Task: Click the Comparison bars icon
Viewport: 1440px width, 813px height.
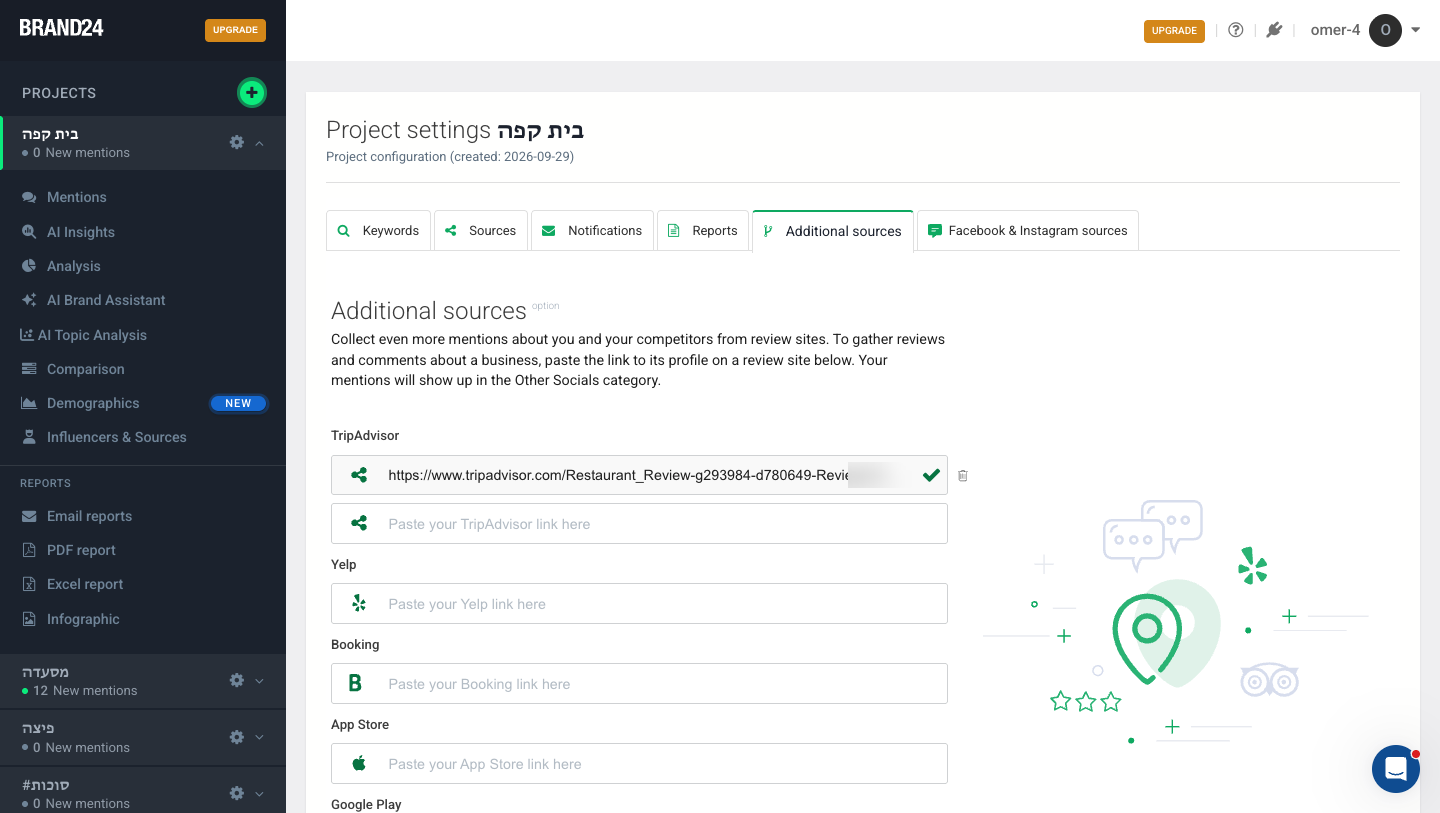Action: coord(29,369)
